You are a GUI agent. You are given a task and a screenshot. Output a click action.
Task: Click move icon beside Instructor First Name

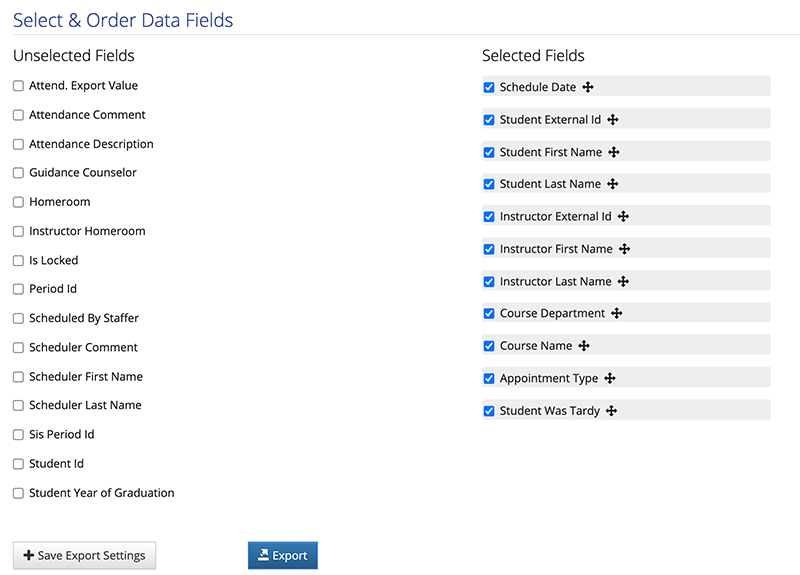click(624, 249)
